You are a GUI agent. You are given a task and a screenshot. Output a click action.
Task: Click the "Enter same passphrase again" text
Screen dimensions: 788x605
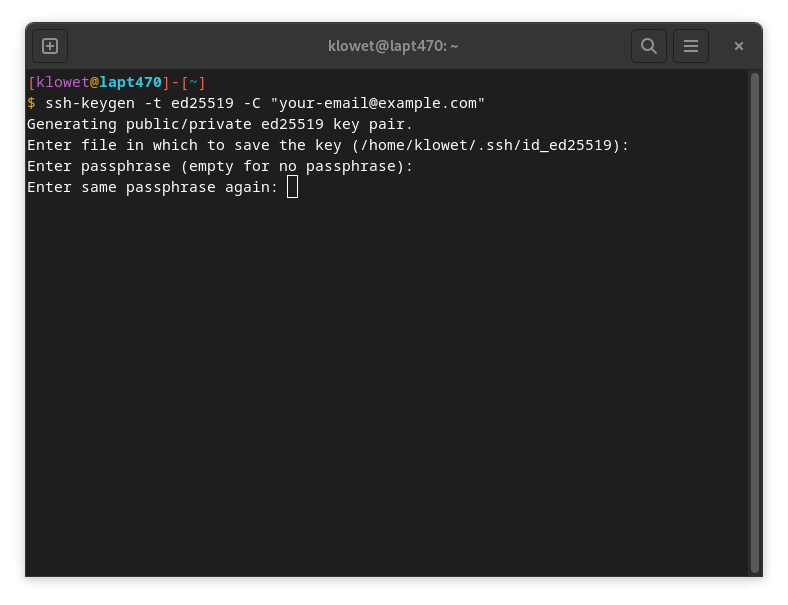(x=150, y=187)
